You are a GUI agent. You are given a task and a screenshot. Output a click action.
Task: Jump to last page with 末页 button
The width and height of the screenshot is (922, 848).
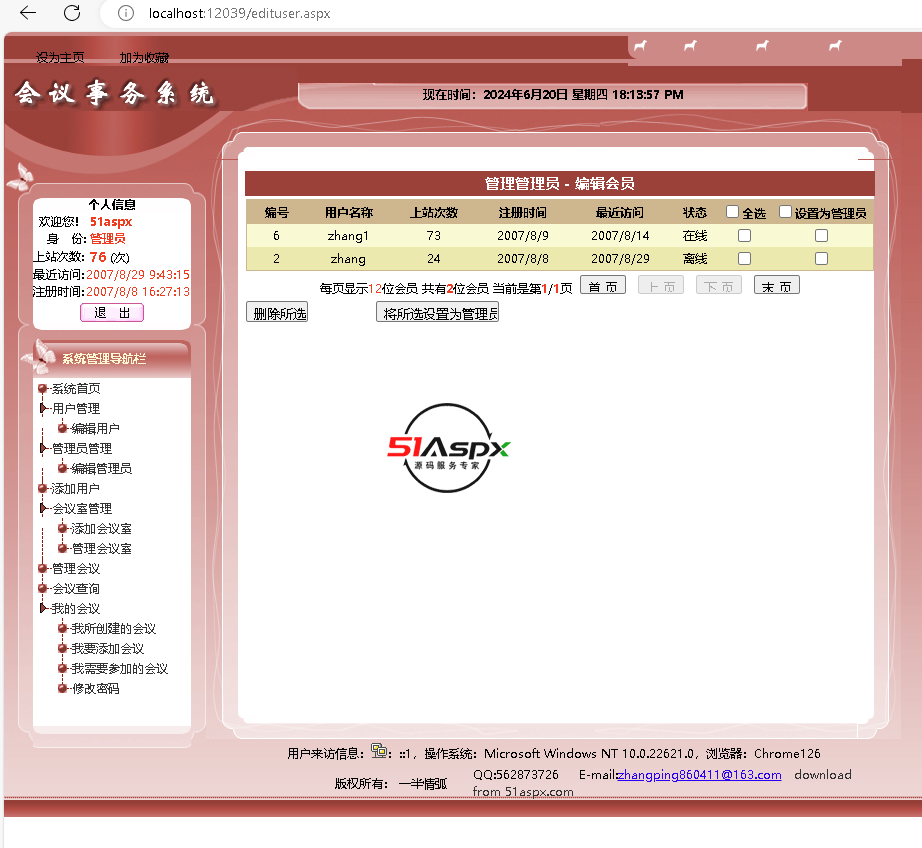(x=777, y=285)
